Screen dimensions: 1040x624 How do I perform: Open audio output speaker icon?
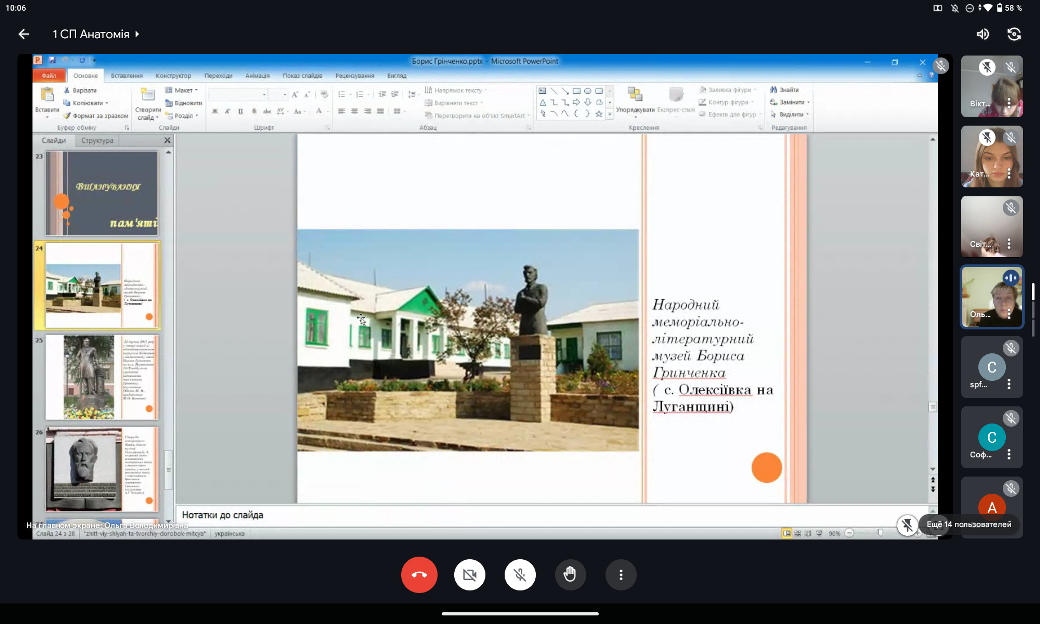click(983, 34)
